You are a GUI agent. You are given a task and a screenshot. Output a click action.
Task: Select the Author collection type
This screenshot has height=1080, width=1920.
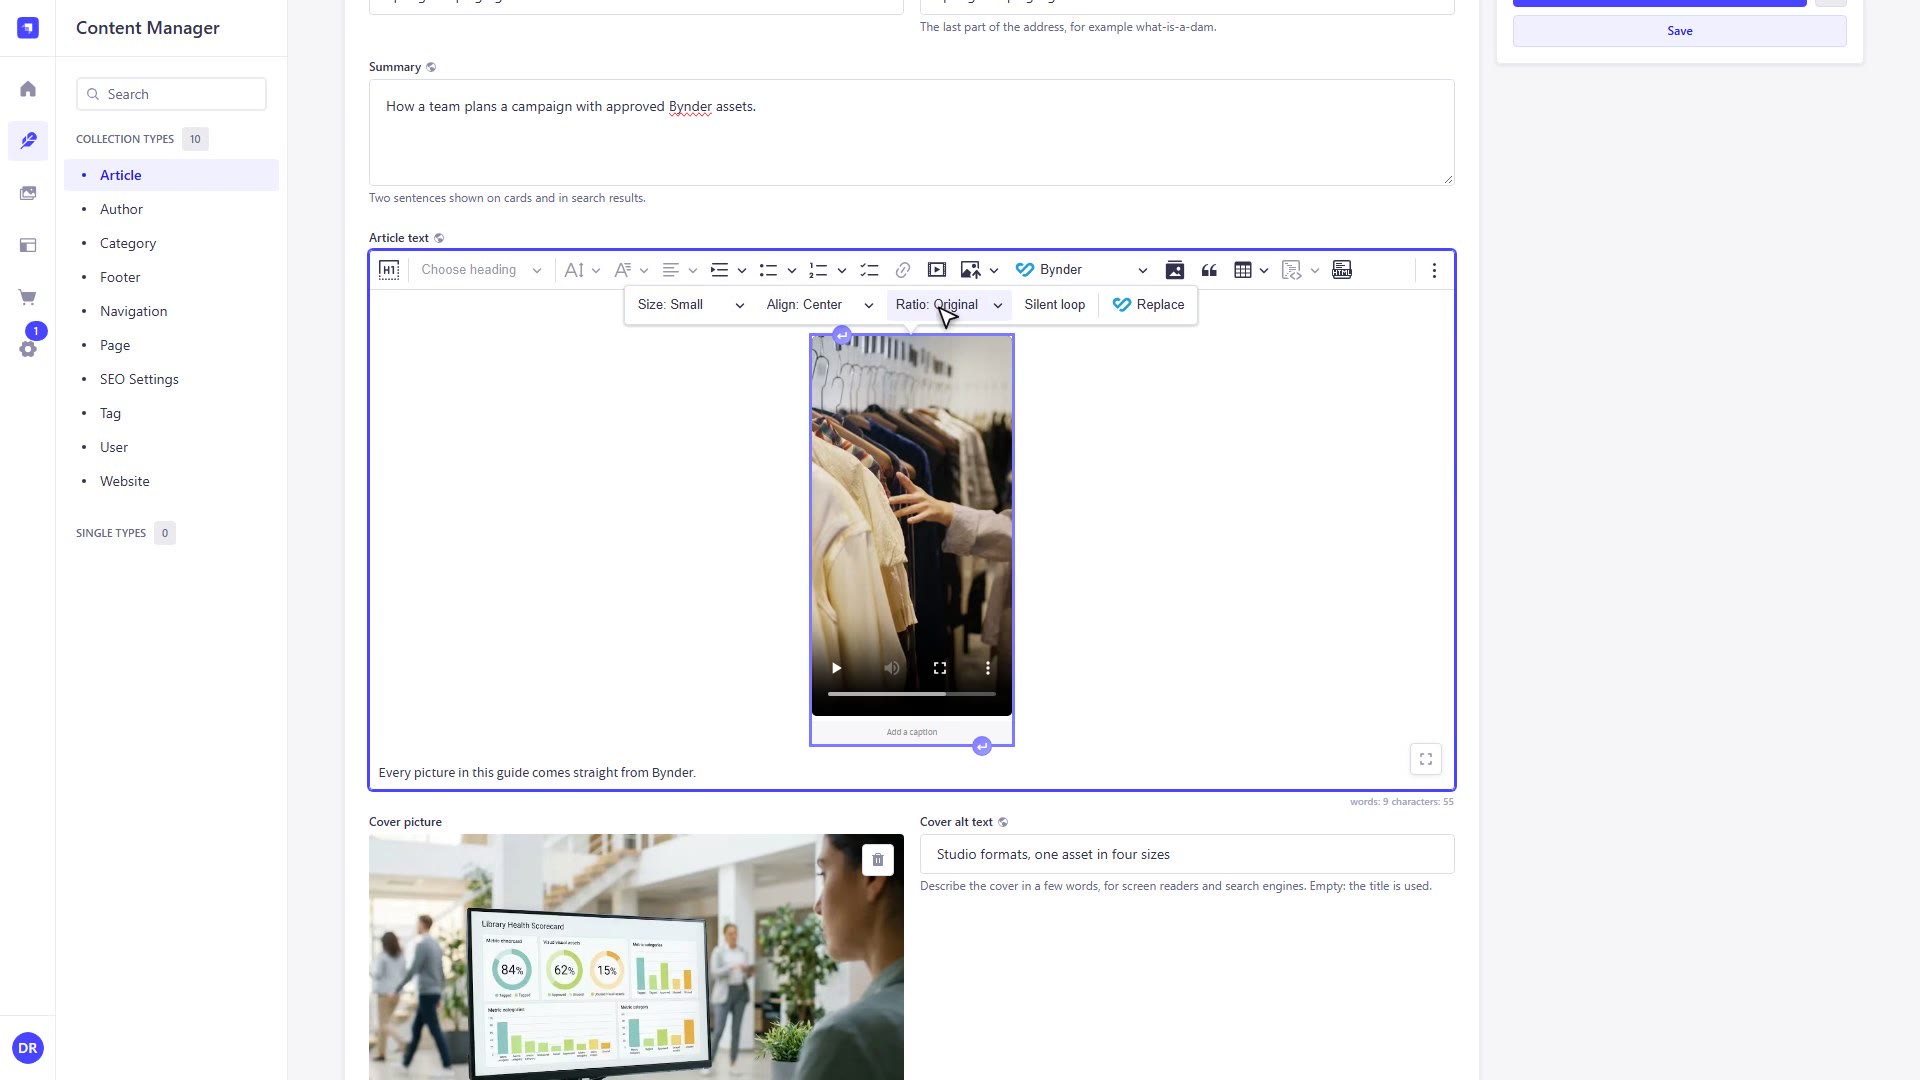pyautogui.click(x=121, y=209)
